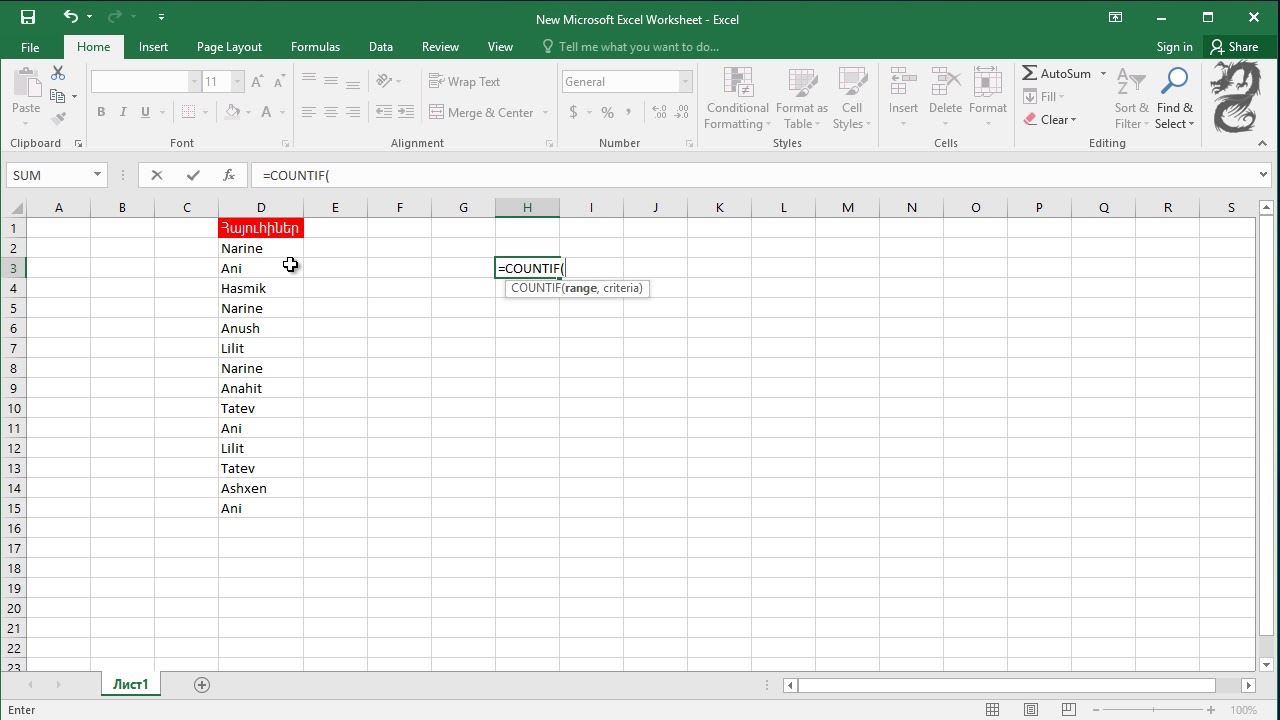Click the Undo arrow icon

tap(70, 17)
